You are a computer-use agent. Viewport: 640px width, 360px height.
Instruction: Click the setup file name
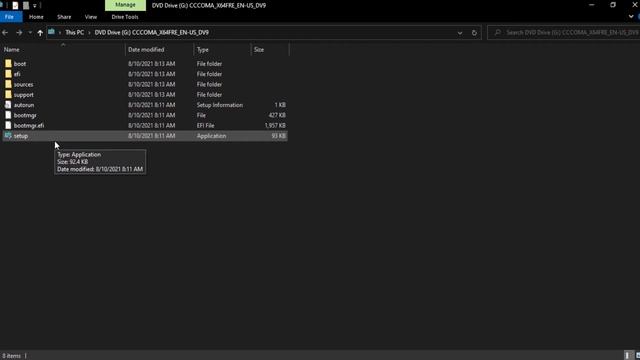[21, 136]
